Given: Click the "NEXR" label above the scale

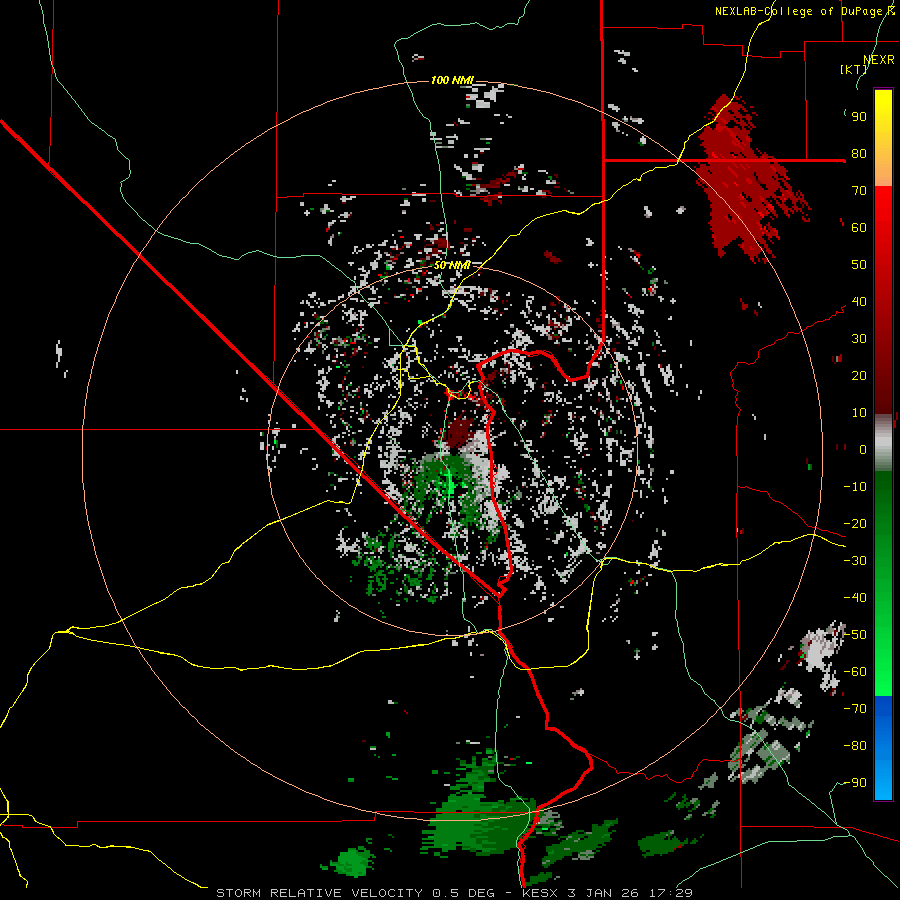Looking at the screenshot, I should pos(878,60).
